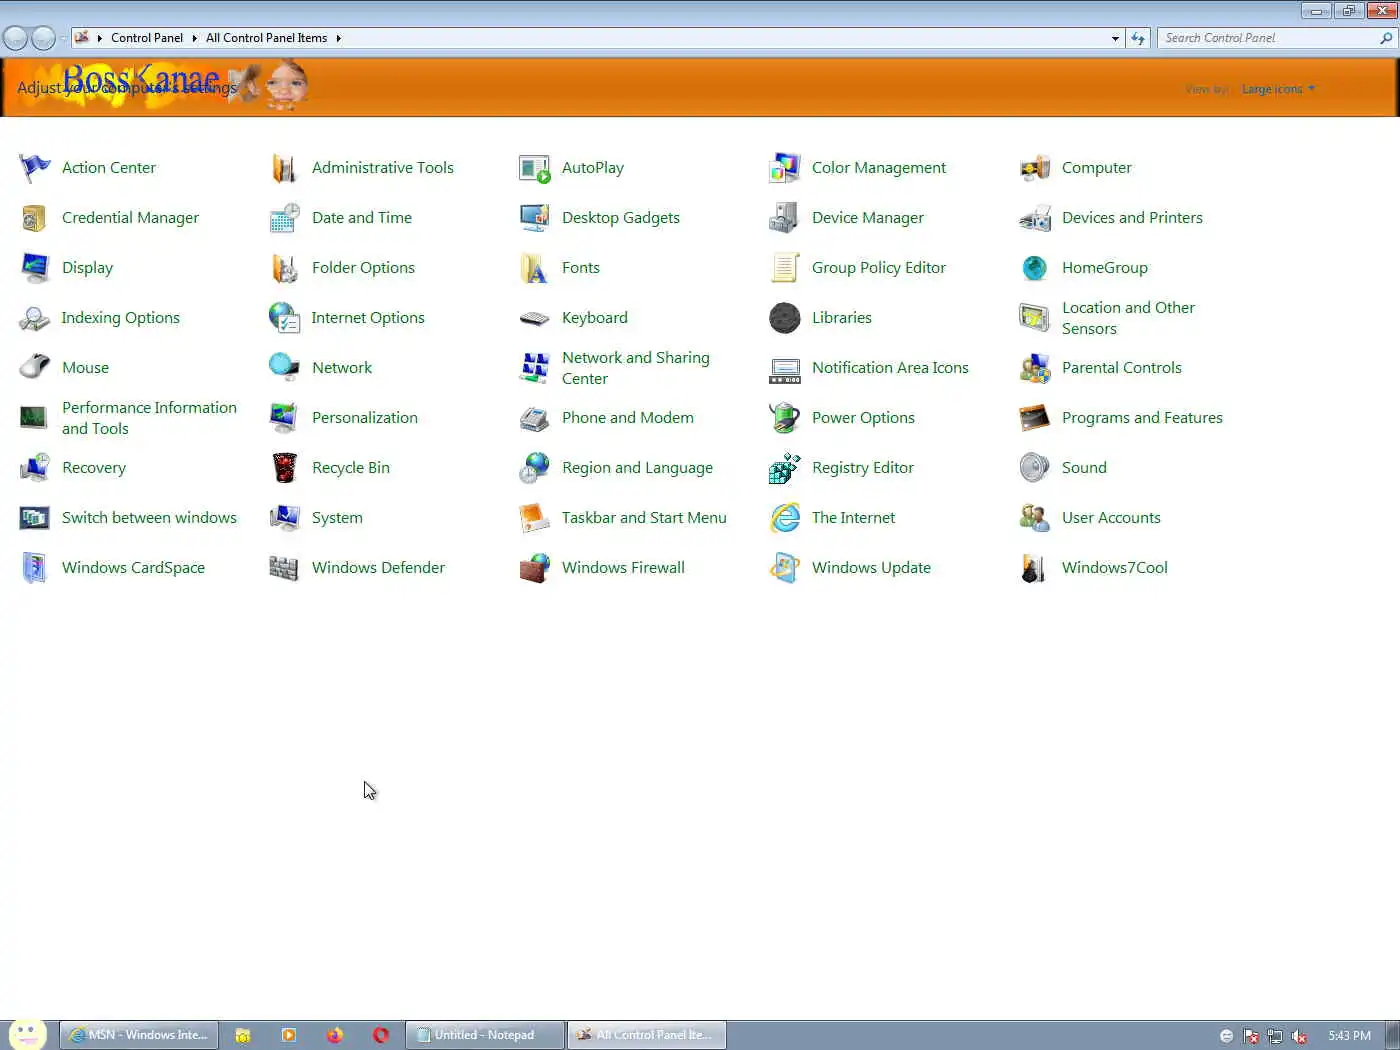
Task: Open the Indexing Options magnifier icon
Action: [34, 318]
